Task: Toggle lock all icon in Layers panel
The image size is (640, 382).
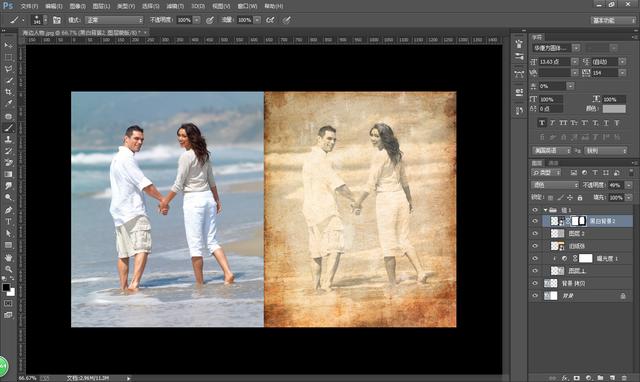Action: coord(580,198)
